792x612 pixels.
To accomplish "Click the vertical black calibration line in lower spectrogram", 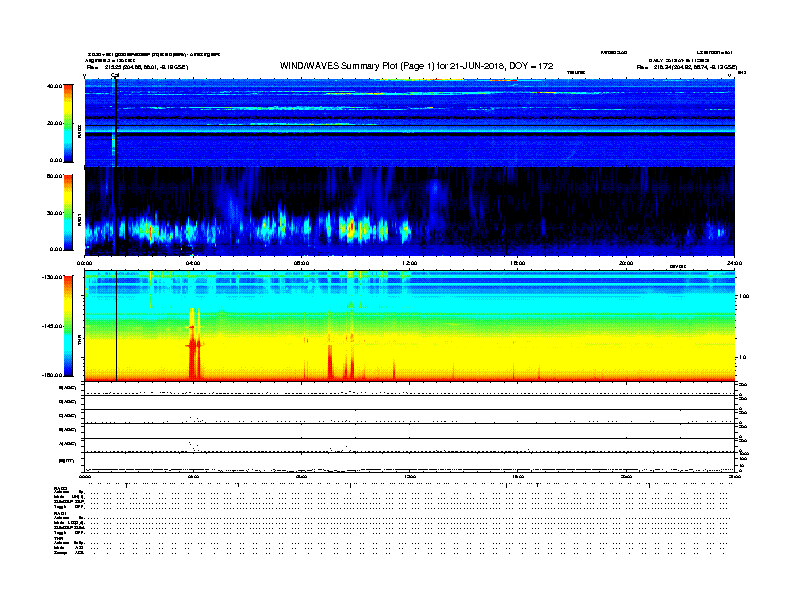I will pos(117,326).
